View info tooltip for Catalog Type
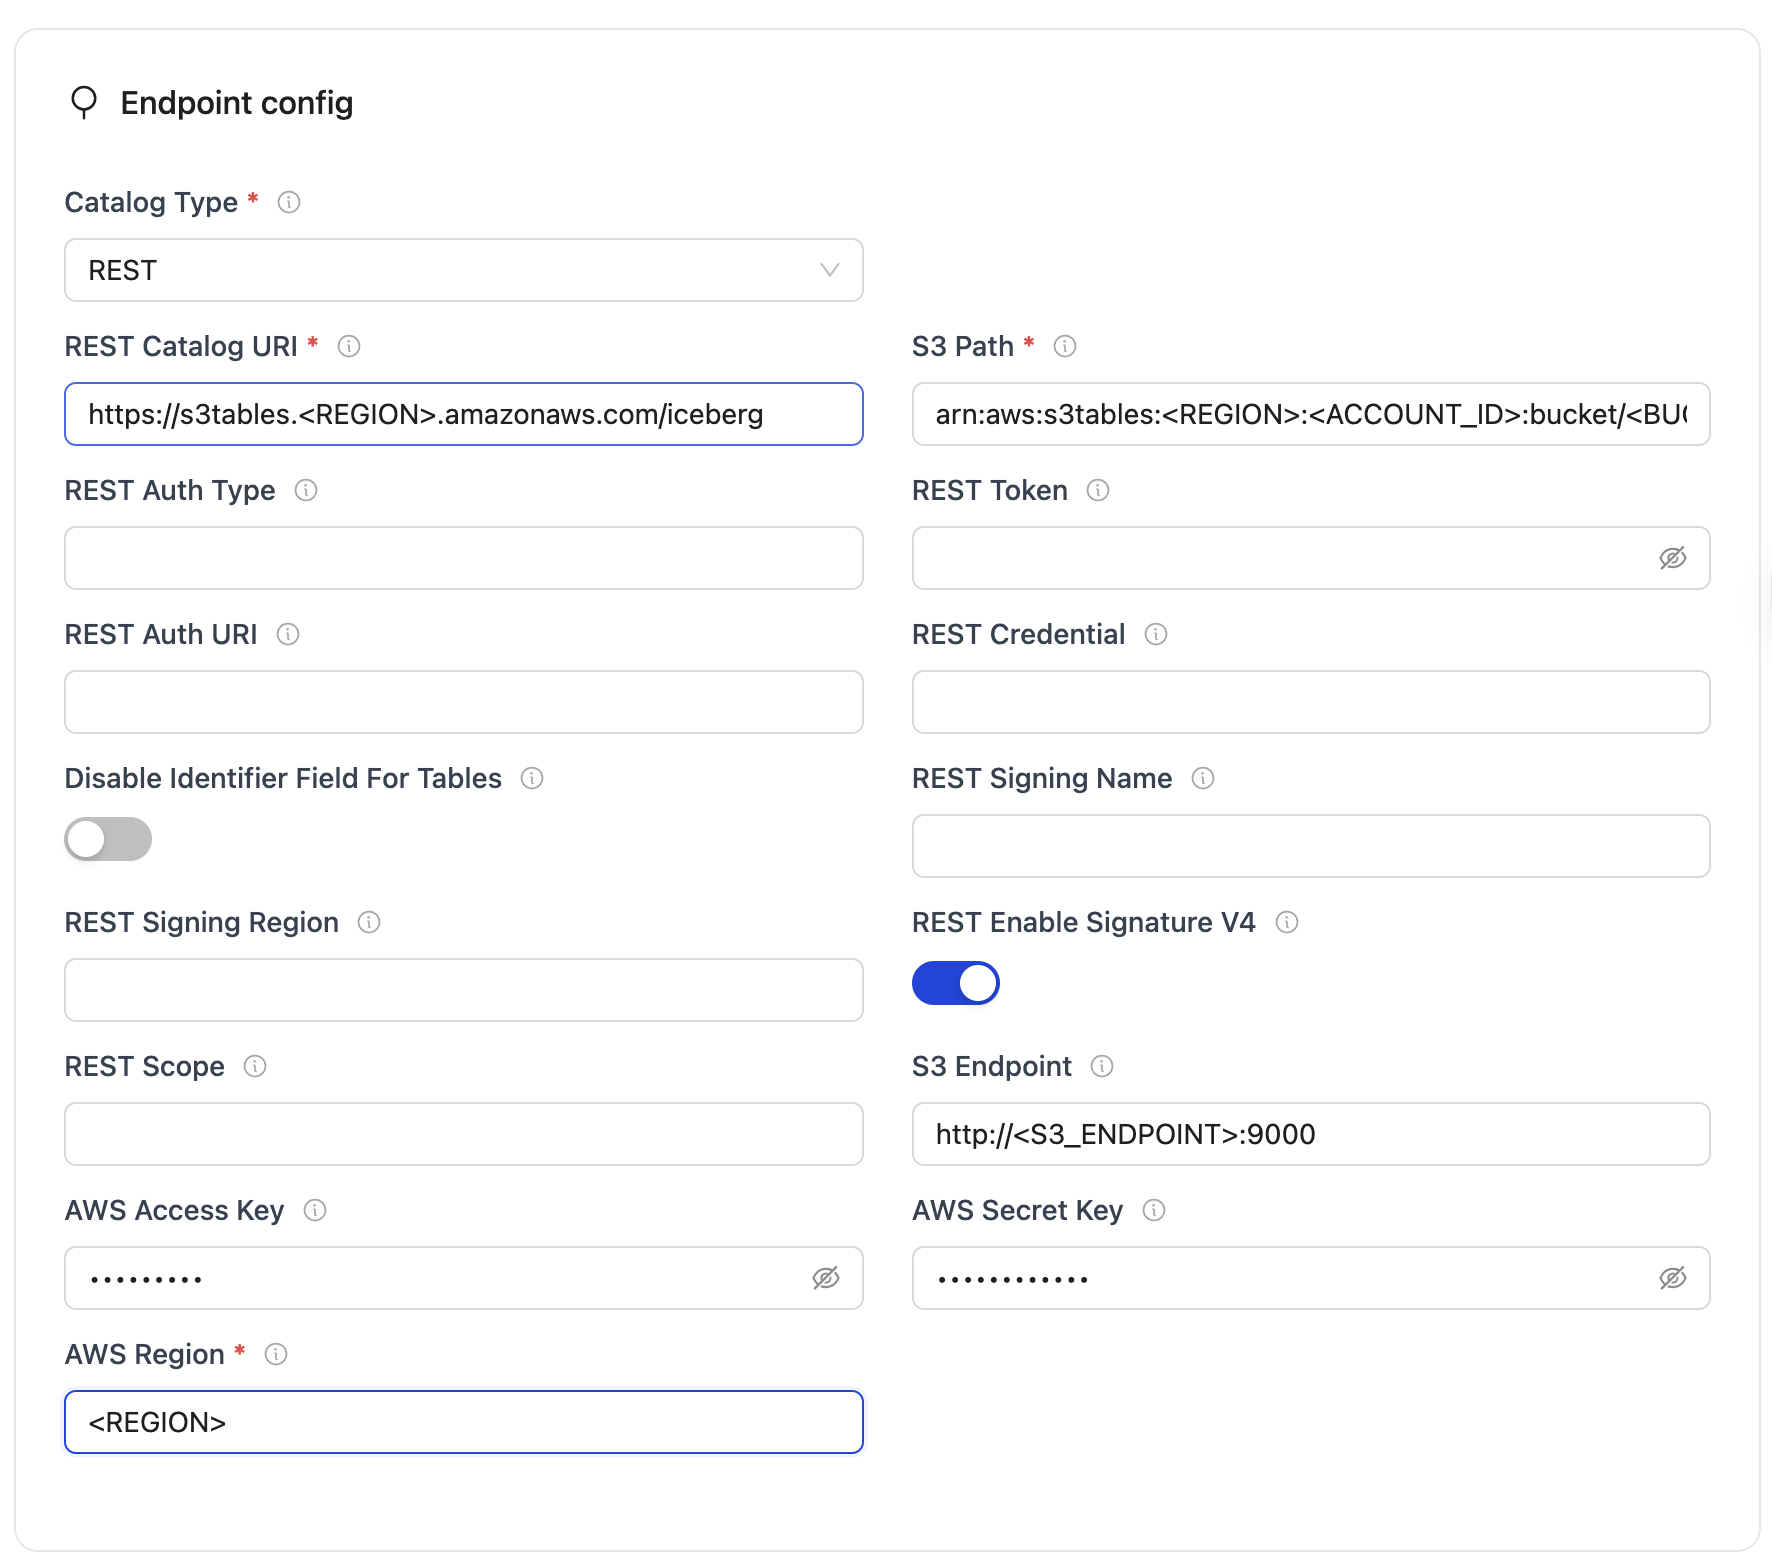The image size is (1772, 1568). (289, 202)
